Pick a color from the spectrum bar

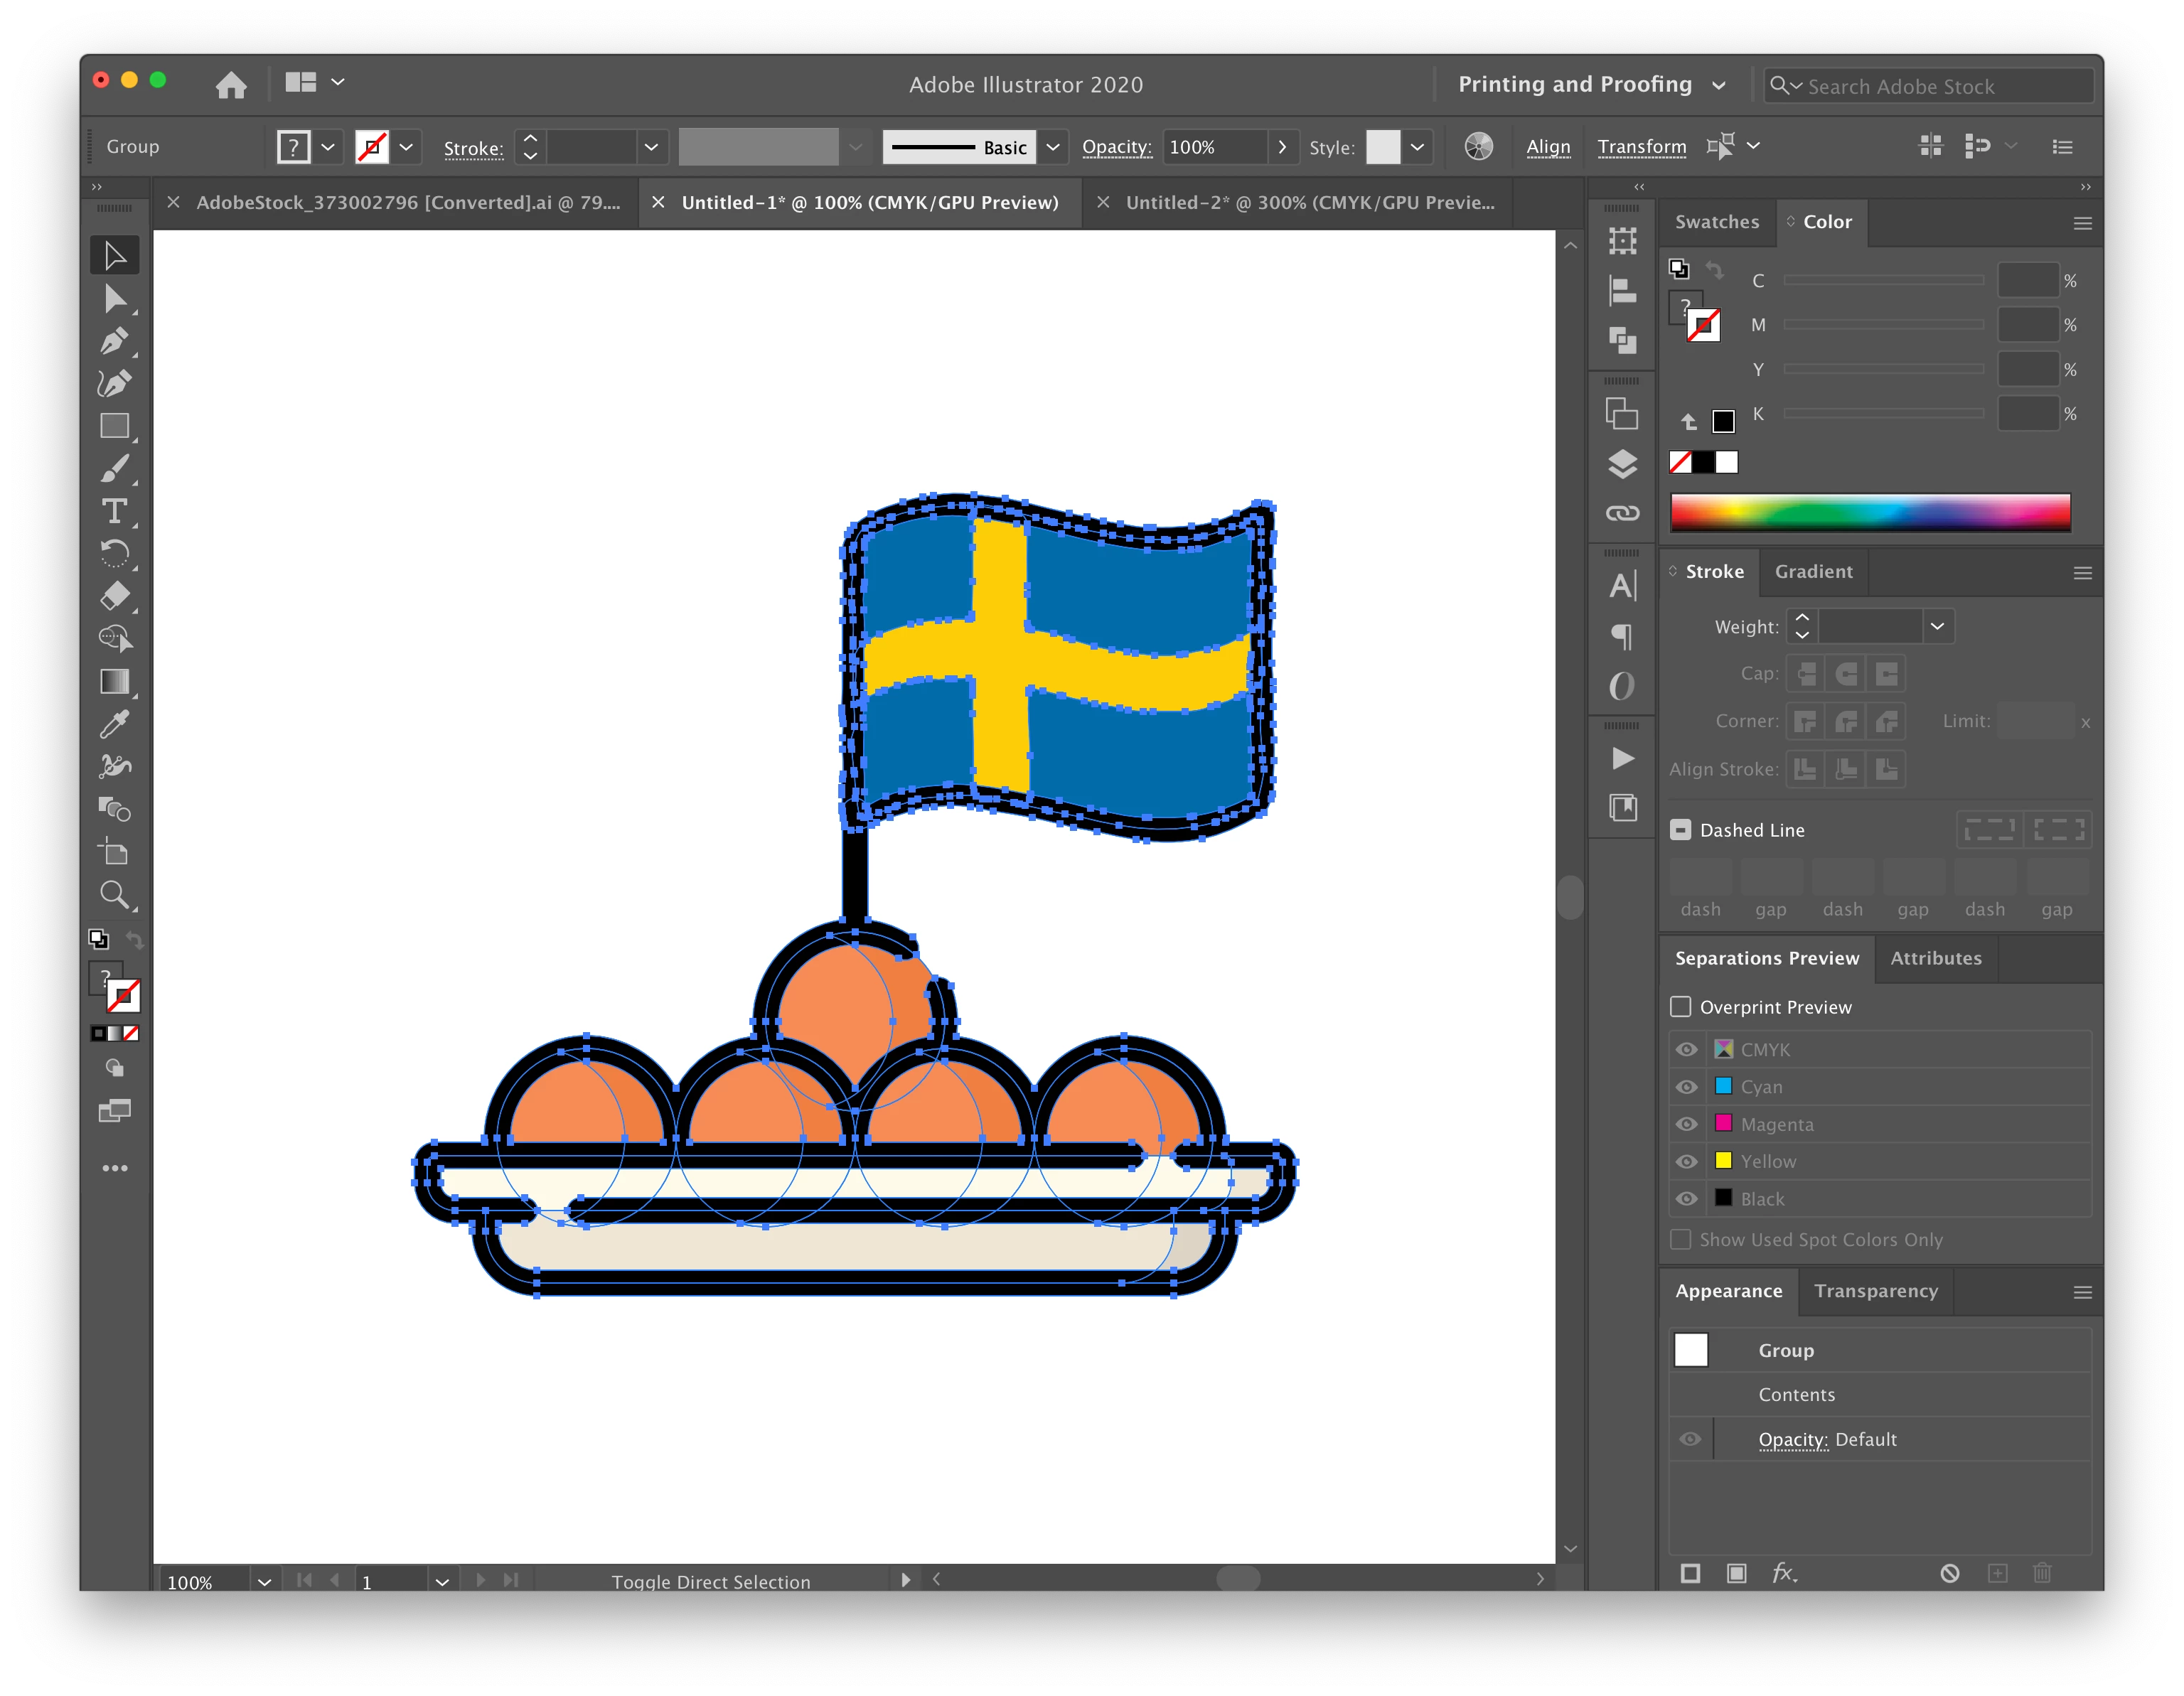pyautogui.click(x=1869, y=513)
